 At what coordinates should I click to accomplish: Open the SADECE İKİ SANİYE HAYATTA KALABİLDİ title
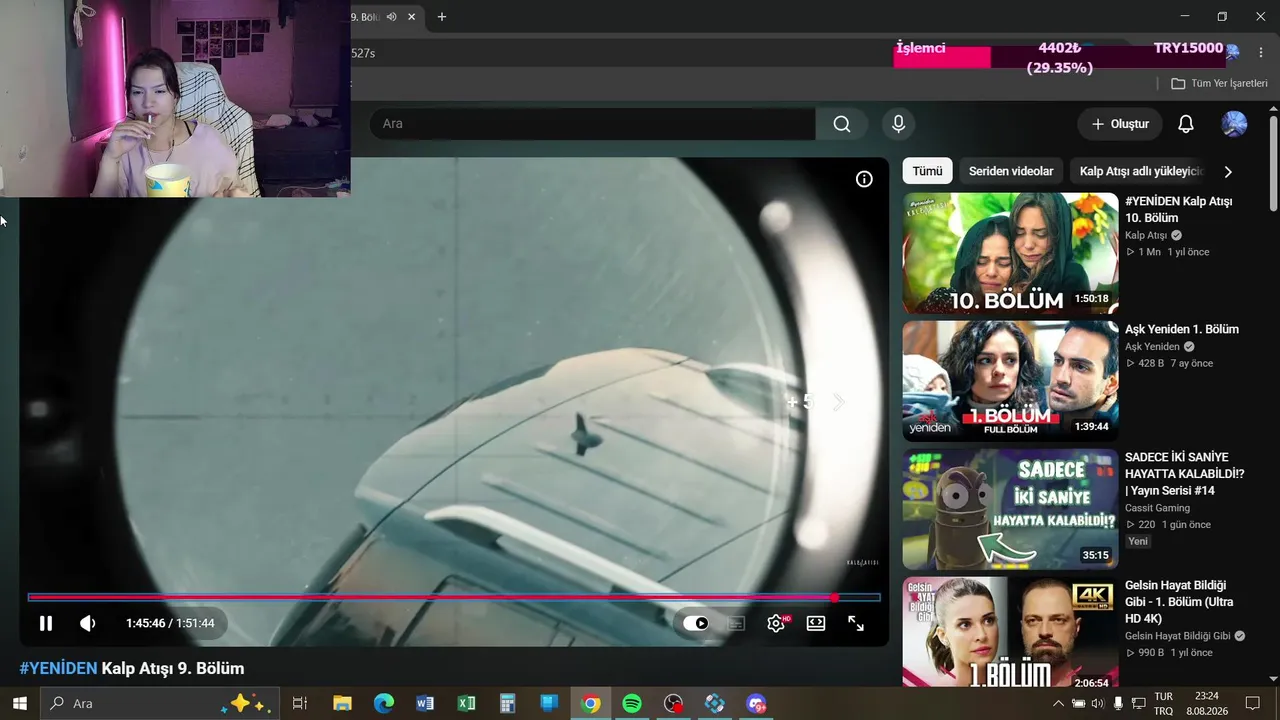click(x=1185, y=474)
